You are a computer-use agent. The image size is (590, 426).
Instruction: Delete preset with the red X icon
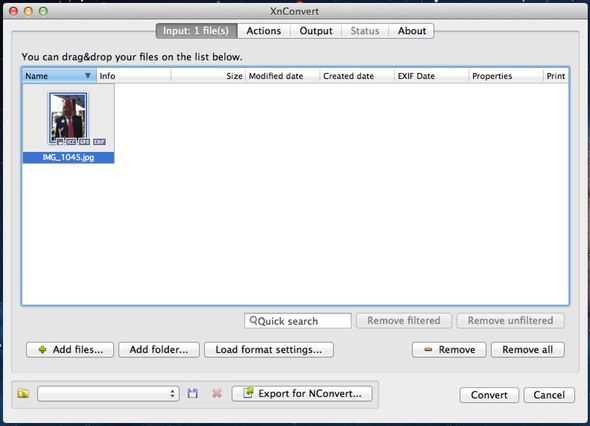(217, 394)
